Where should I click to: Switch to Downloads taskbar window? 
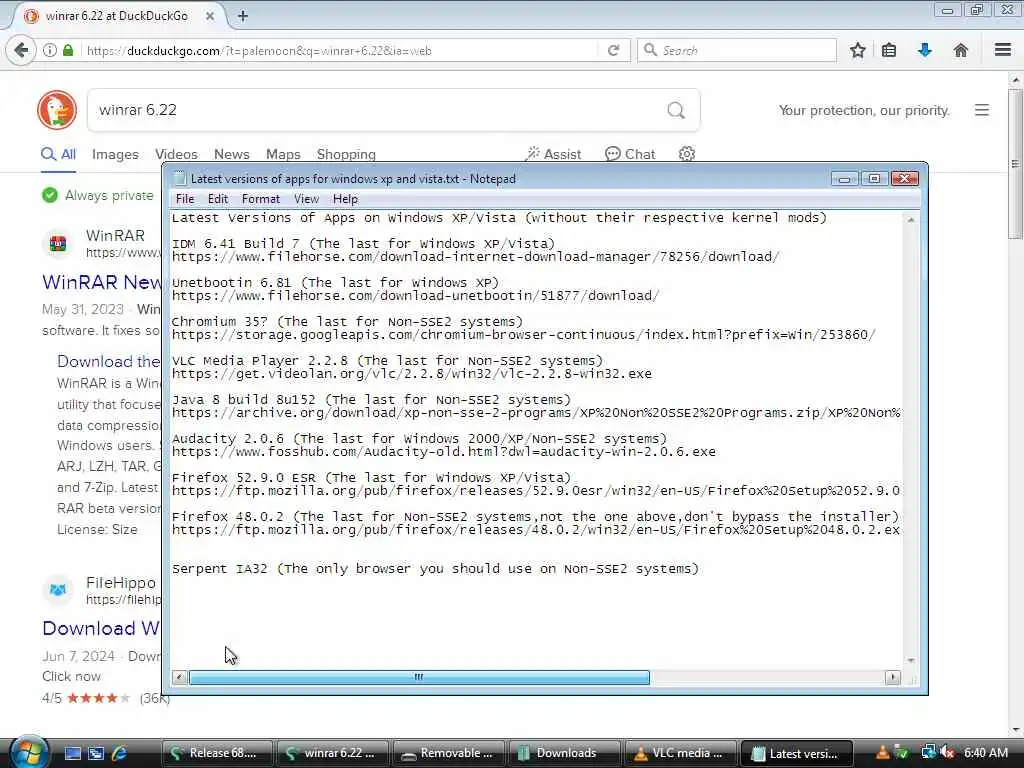click(564, 753)
